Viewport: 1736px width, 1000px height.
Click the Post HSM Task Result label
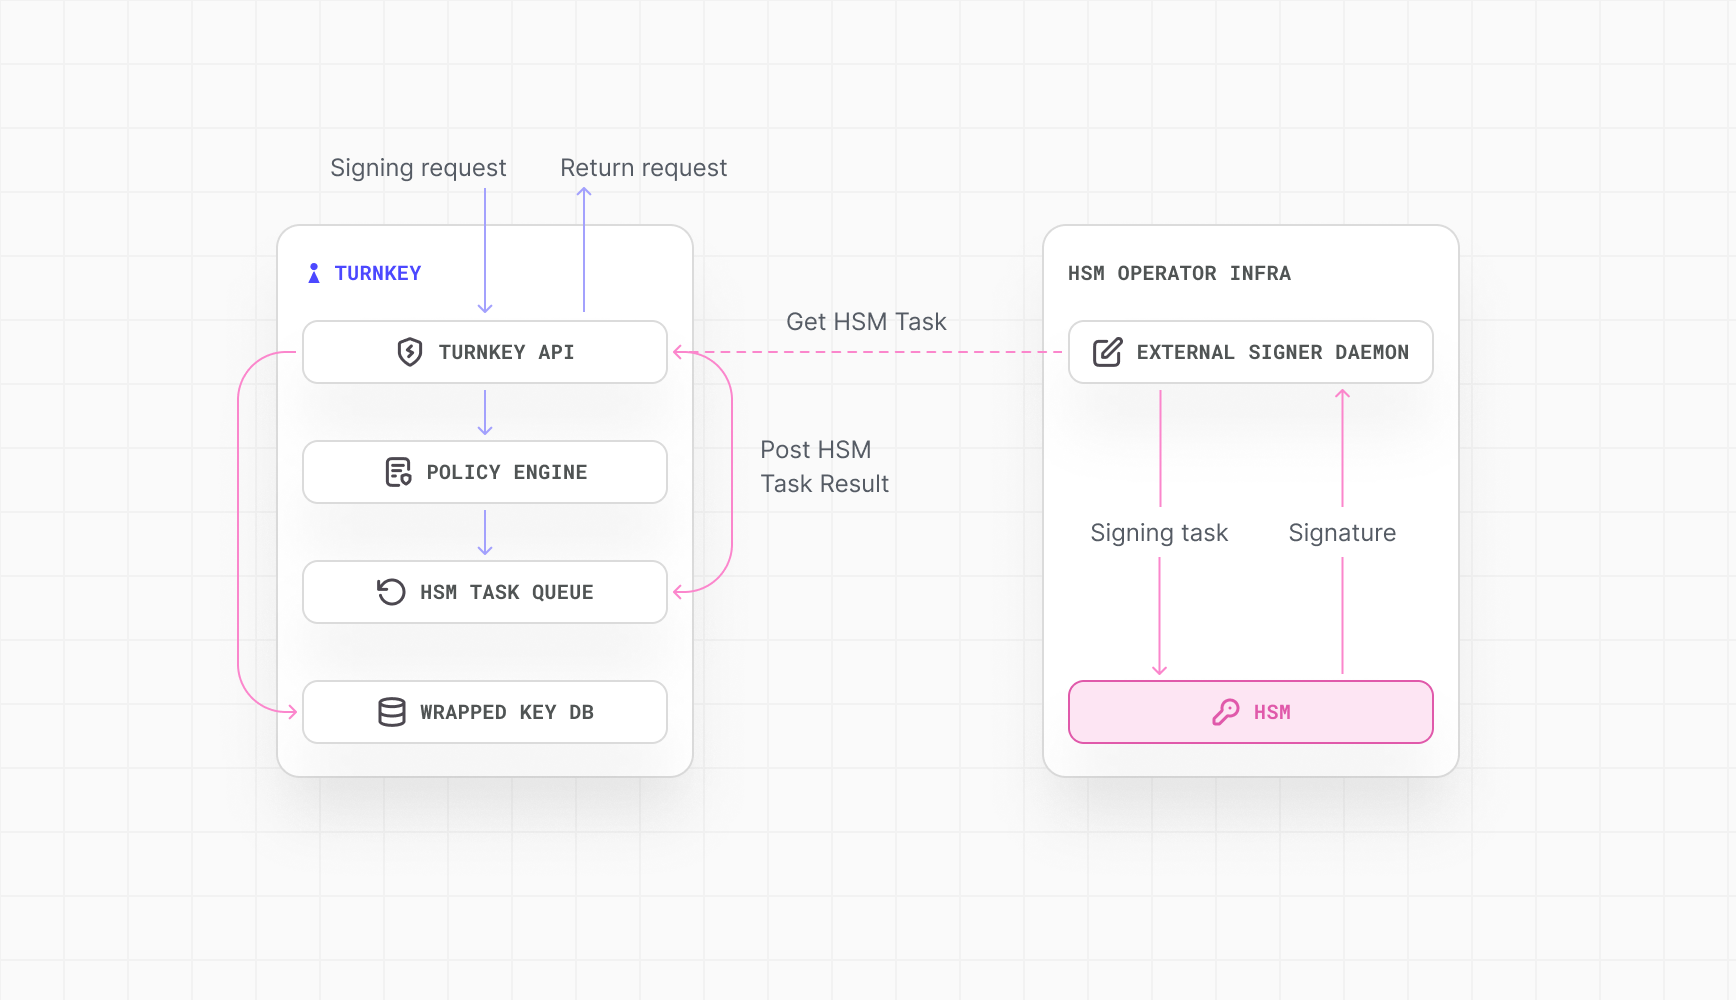click(825, 467)
